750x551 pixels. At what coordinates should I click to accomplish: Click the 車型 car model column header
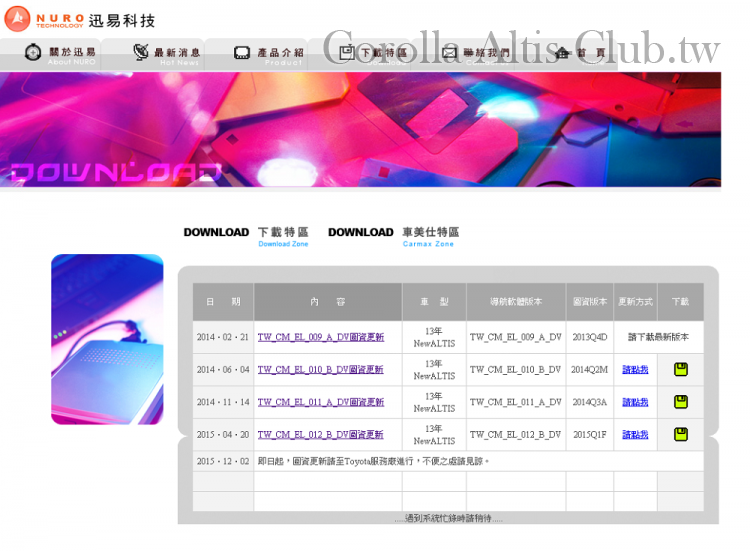click(434, 302)
